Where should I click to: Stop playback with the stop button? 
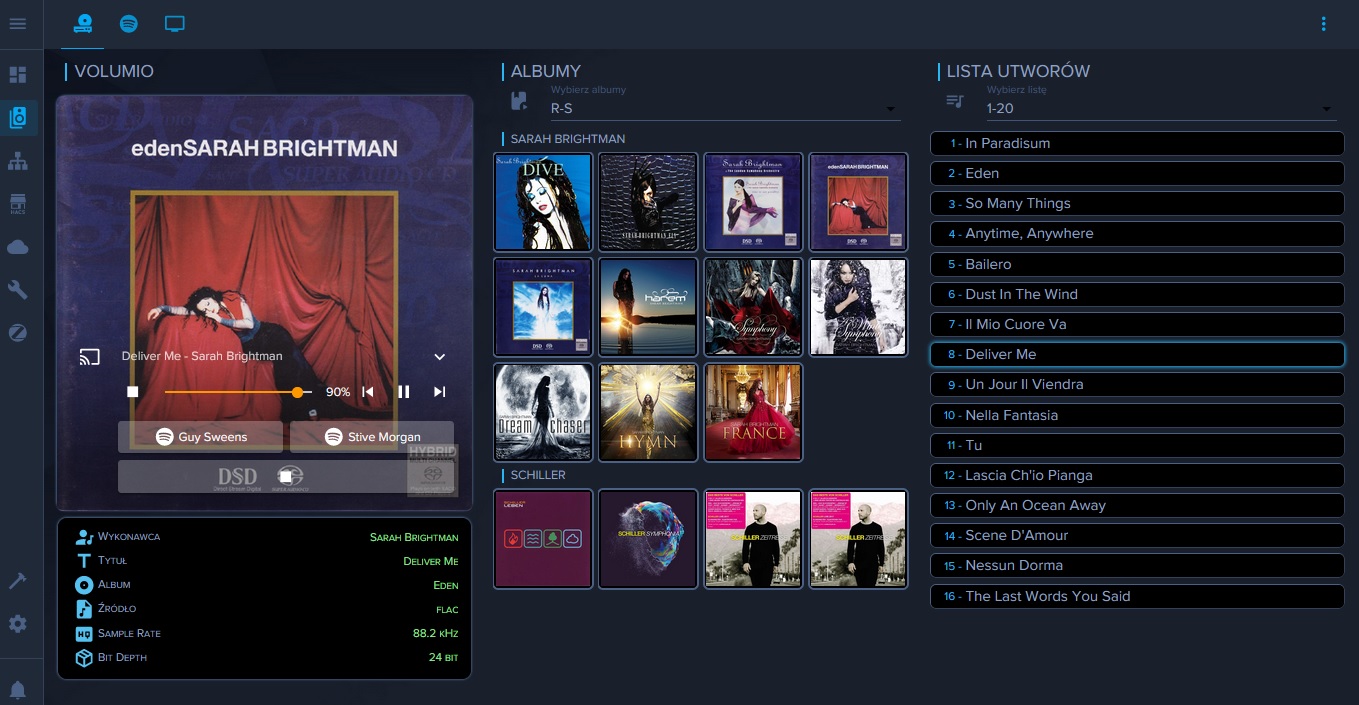[x=132, y=392]
